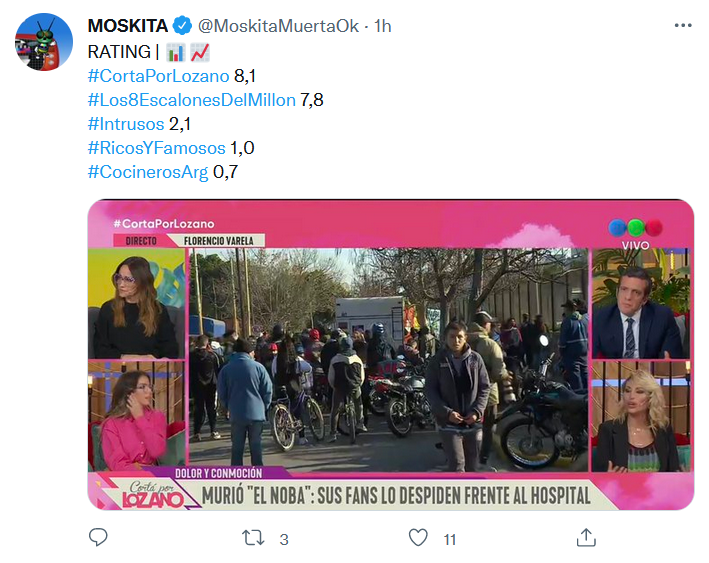This screenshot has height=563, width=709.
Task: Click the upward trend chart emoji
Action: pyautogui.click(x=199, y=52)
